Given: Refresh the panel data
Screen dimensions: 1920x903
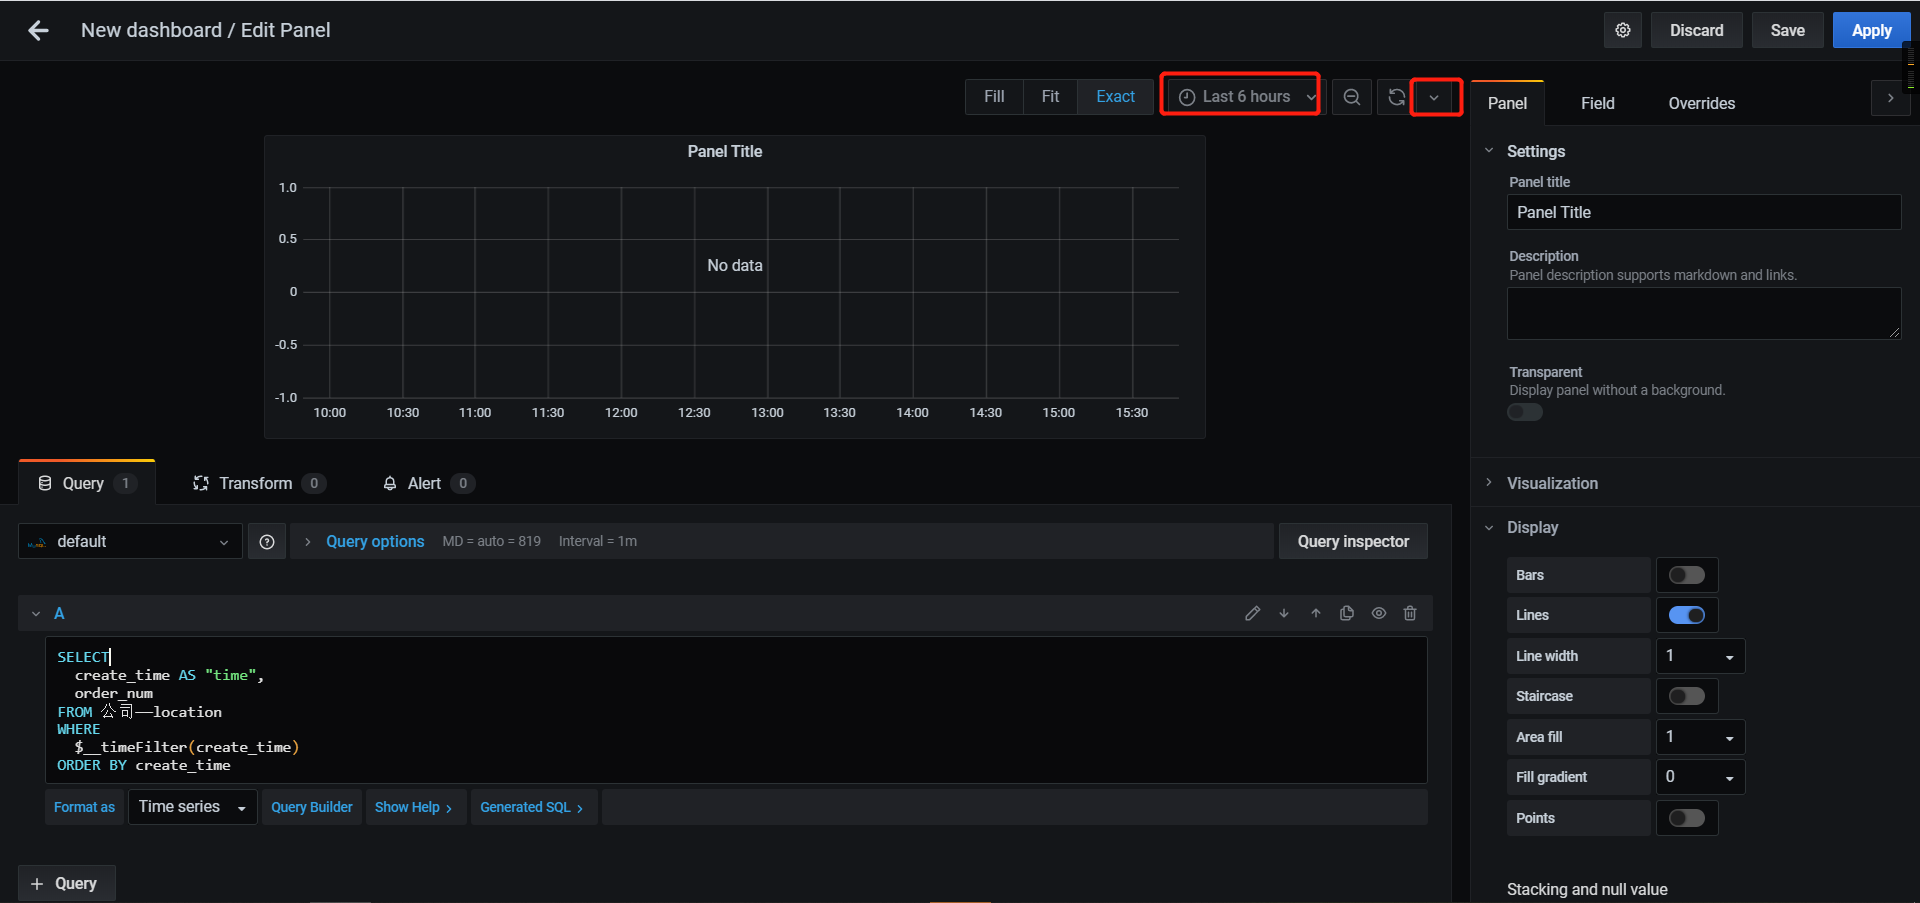Looking at the screenshot, I should (x=1395, y=96).
